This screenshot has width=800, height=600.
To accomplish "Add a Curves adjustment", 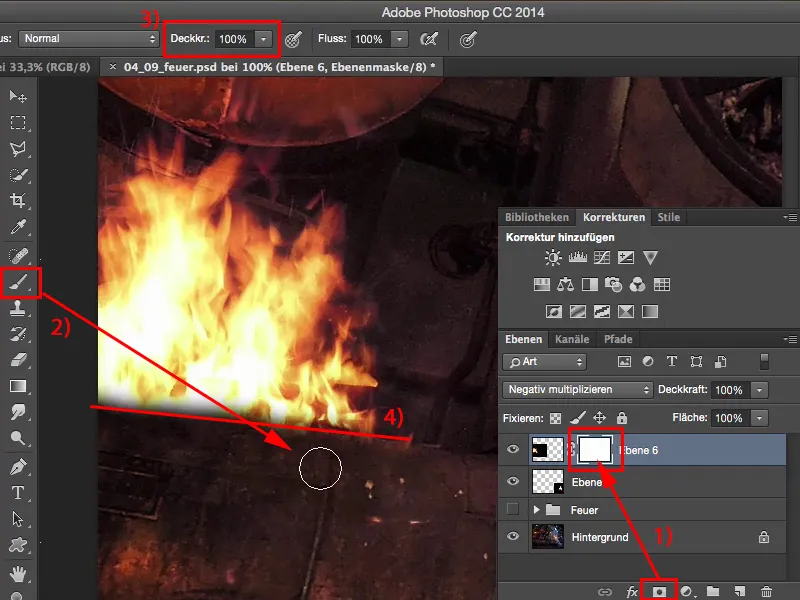I will coord(602,257).
